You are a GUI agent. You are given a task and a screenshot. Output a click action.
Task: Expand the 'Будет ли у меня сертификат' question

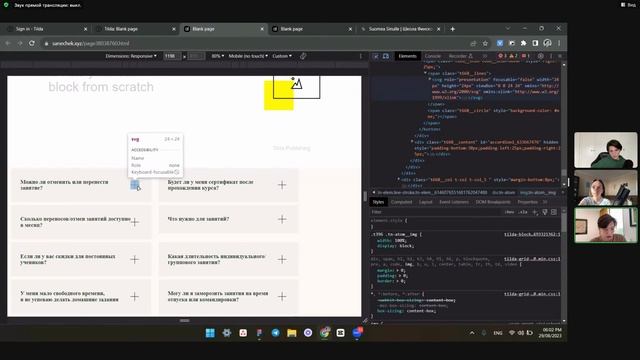coord(282,185)
